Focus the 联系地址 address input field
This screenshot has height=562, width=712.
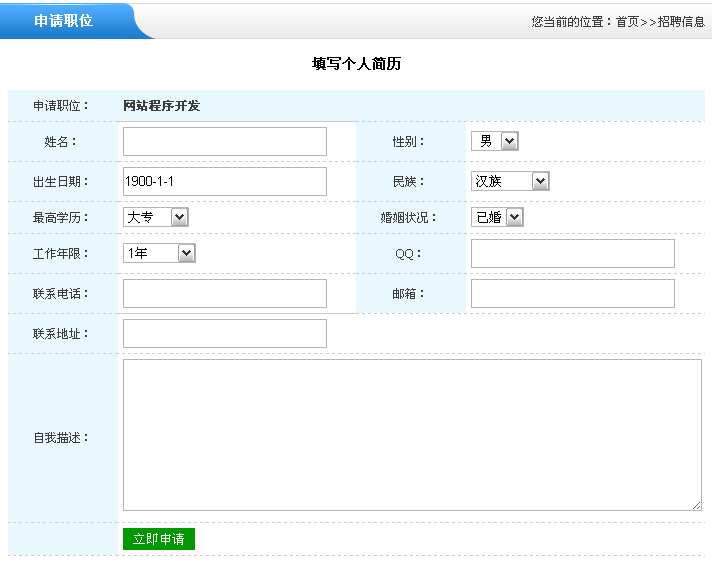pos(224,334)
